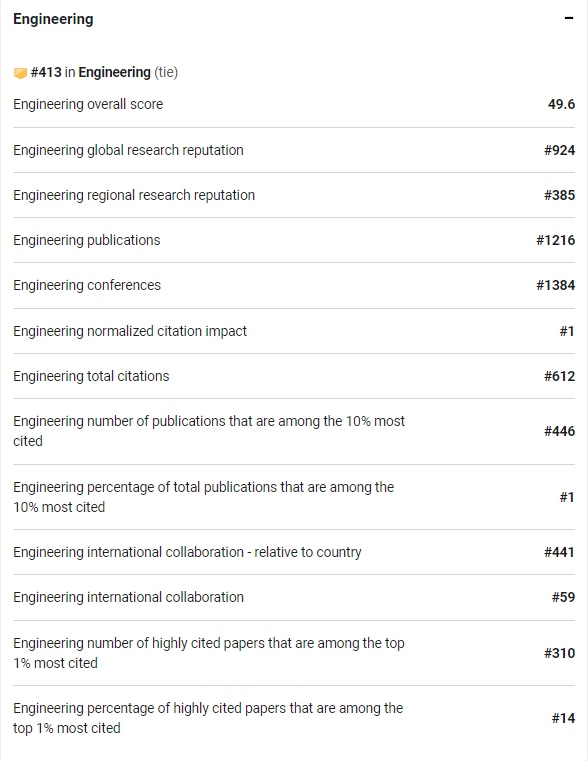
Task: Select Engineering global research reputation row
Action: click(294, 150)
